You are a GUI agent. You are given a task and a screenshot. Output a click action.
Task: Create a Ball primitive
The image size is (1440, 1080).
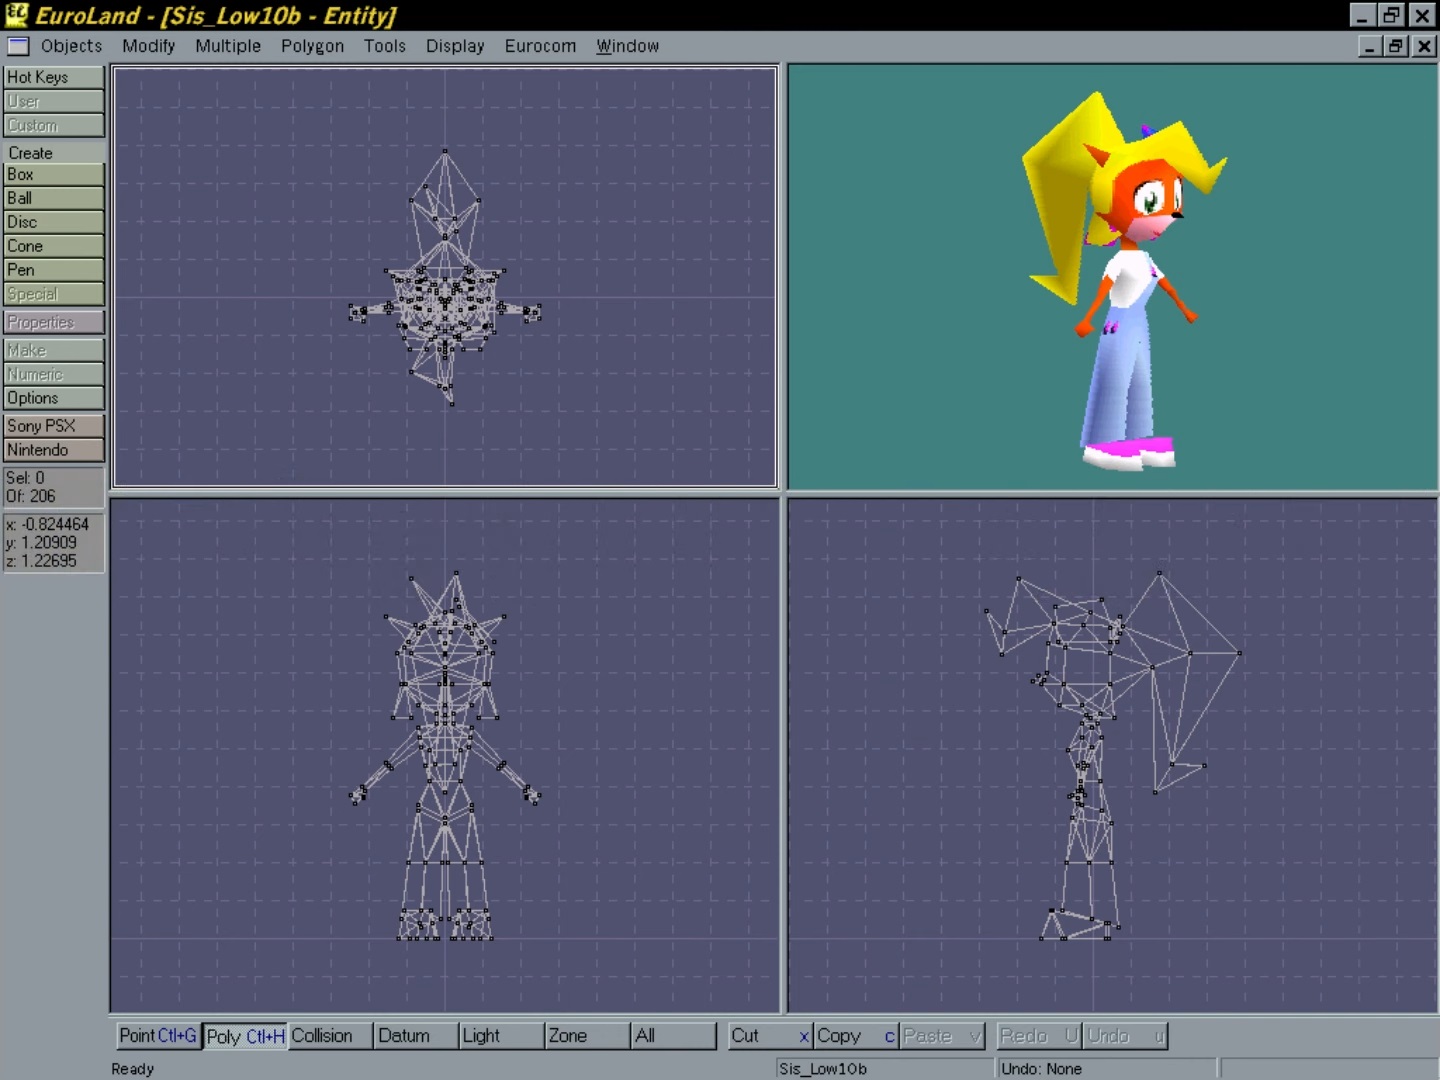pos(53,198)
